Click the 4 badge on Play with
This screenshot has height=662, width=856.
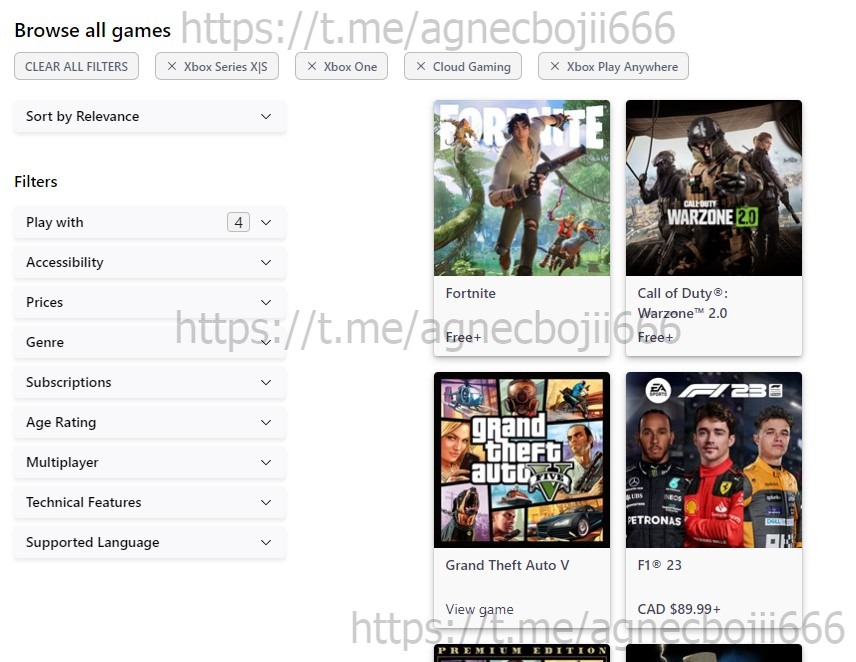pos(239,222)
